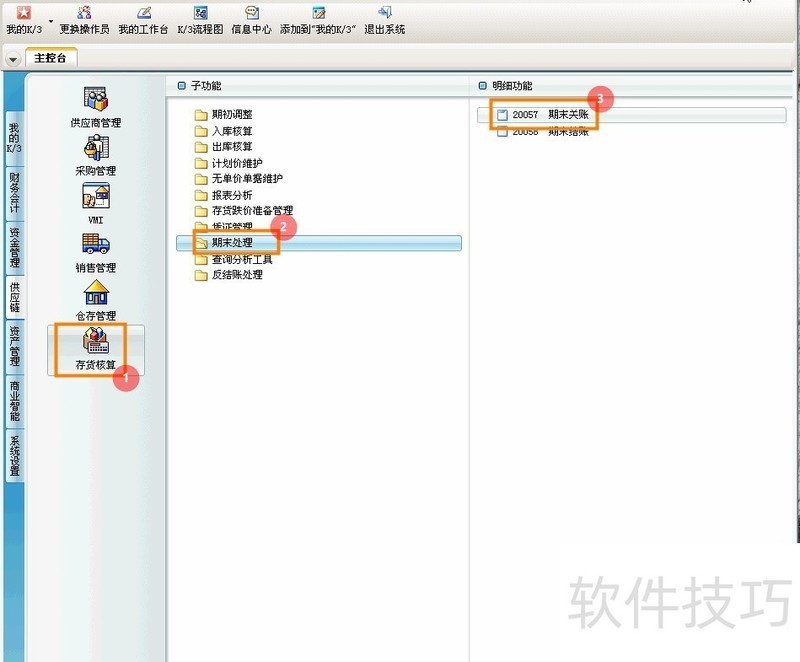Select the 财务会计 vertical side tab
The width and height of the screenshot is (800, 662).
point(14,193)
